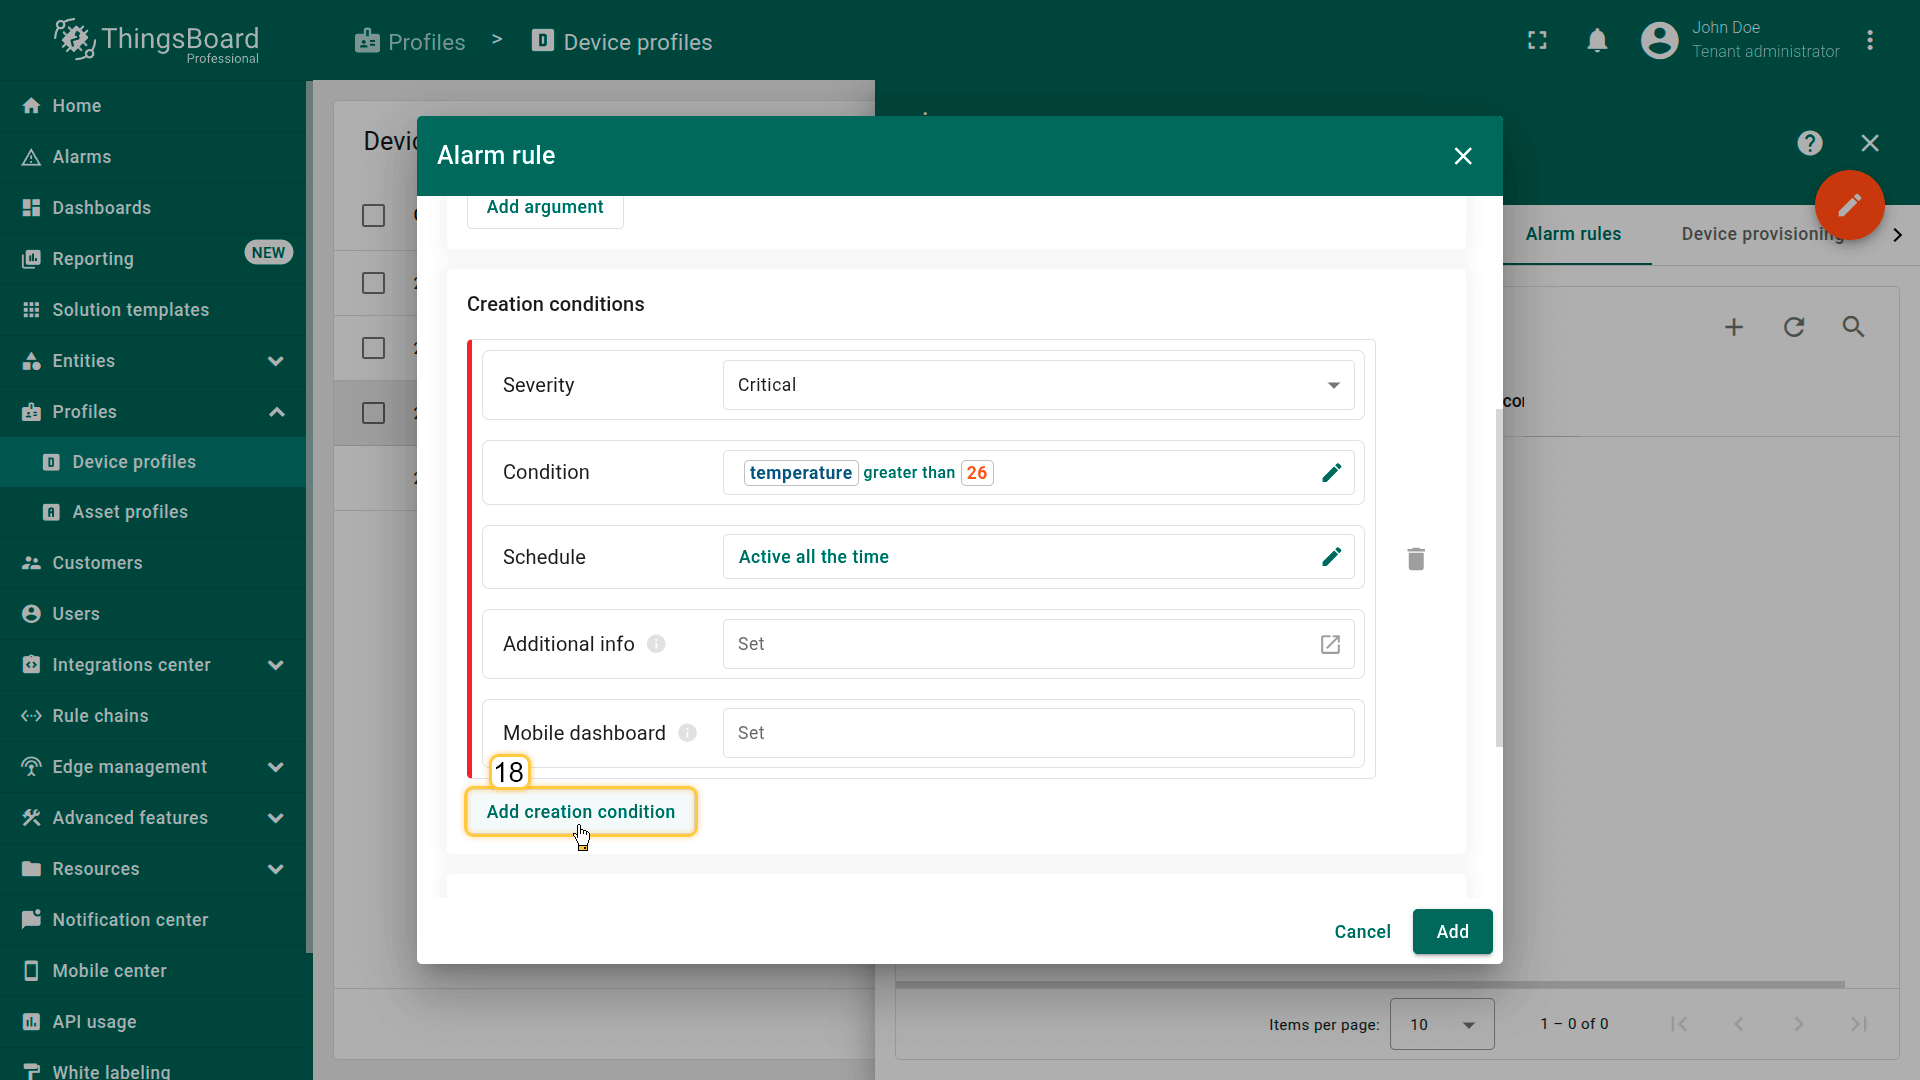Edit the schedule using pencil icon

[1331, 557]
